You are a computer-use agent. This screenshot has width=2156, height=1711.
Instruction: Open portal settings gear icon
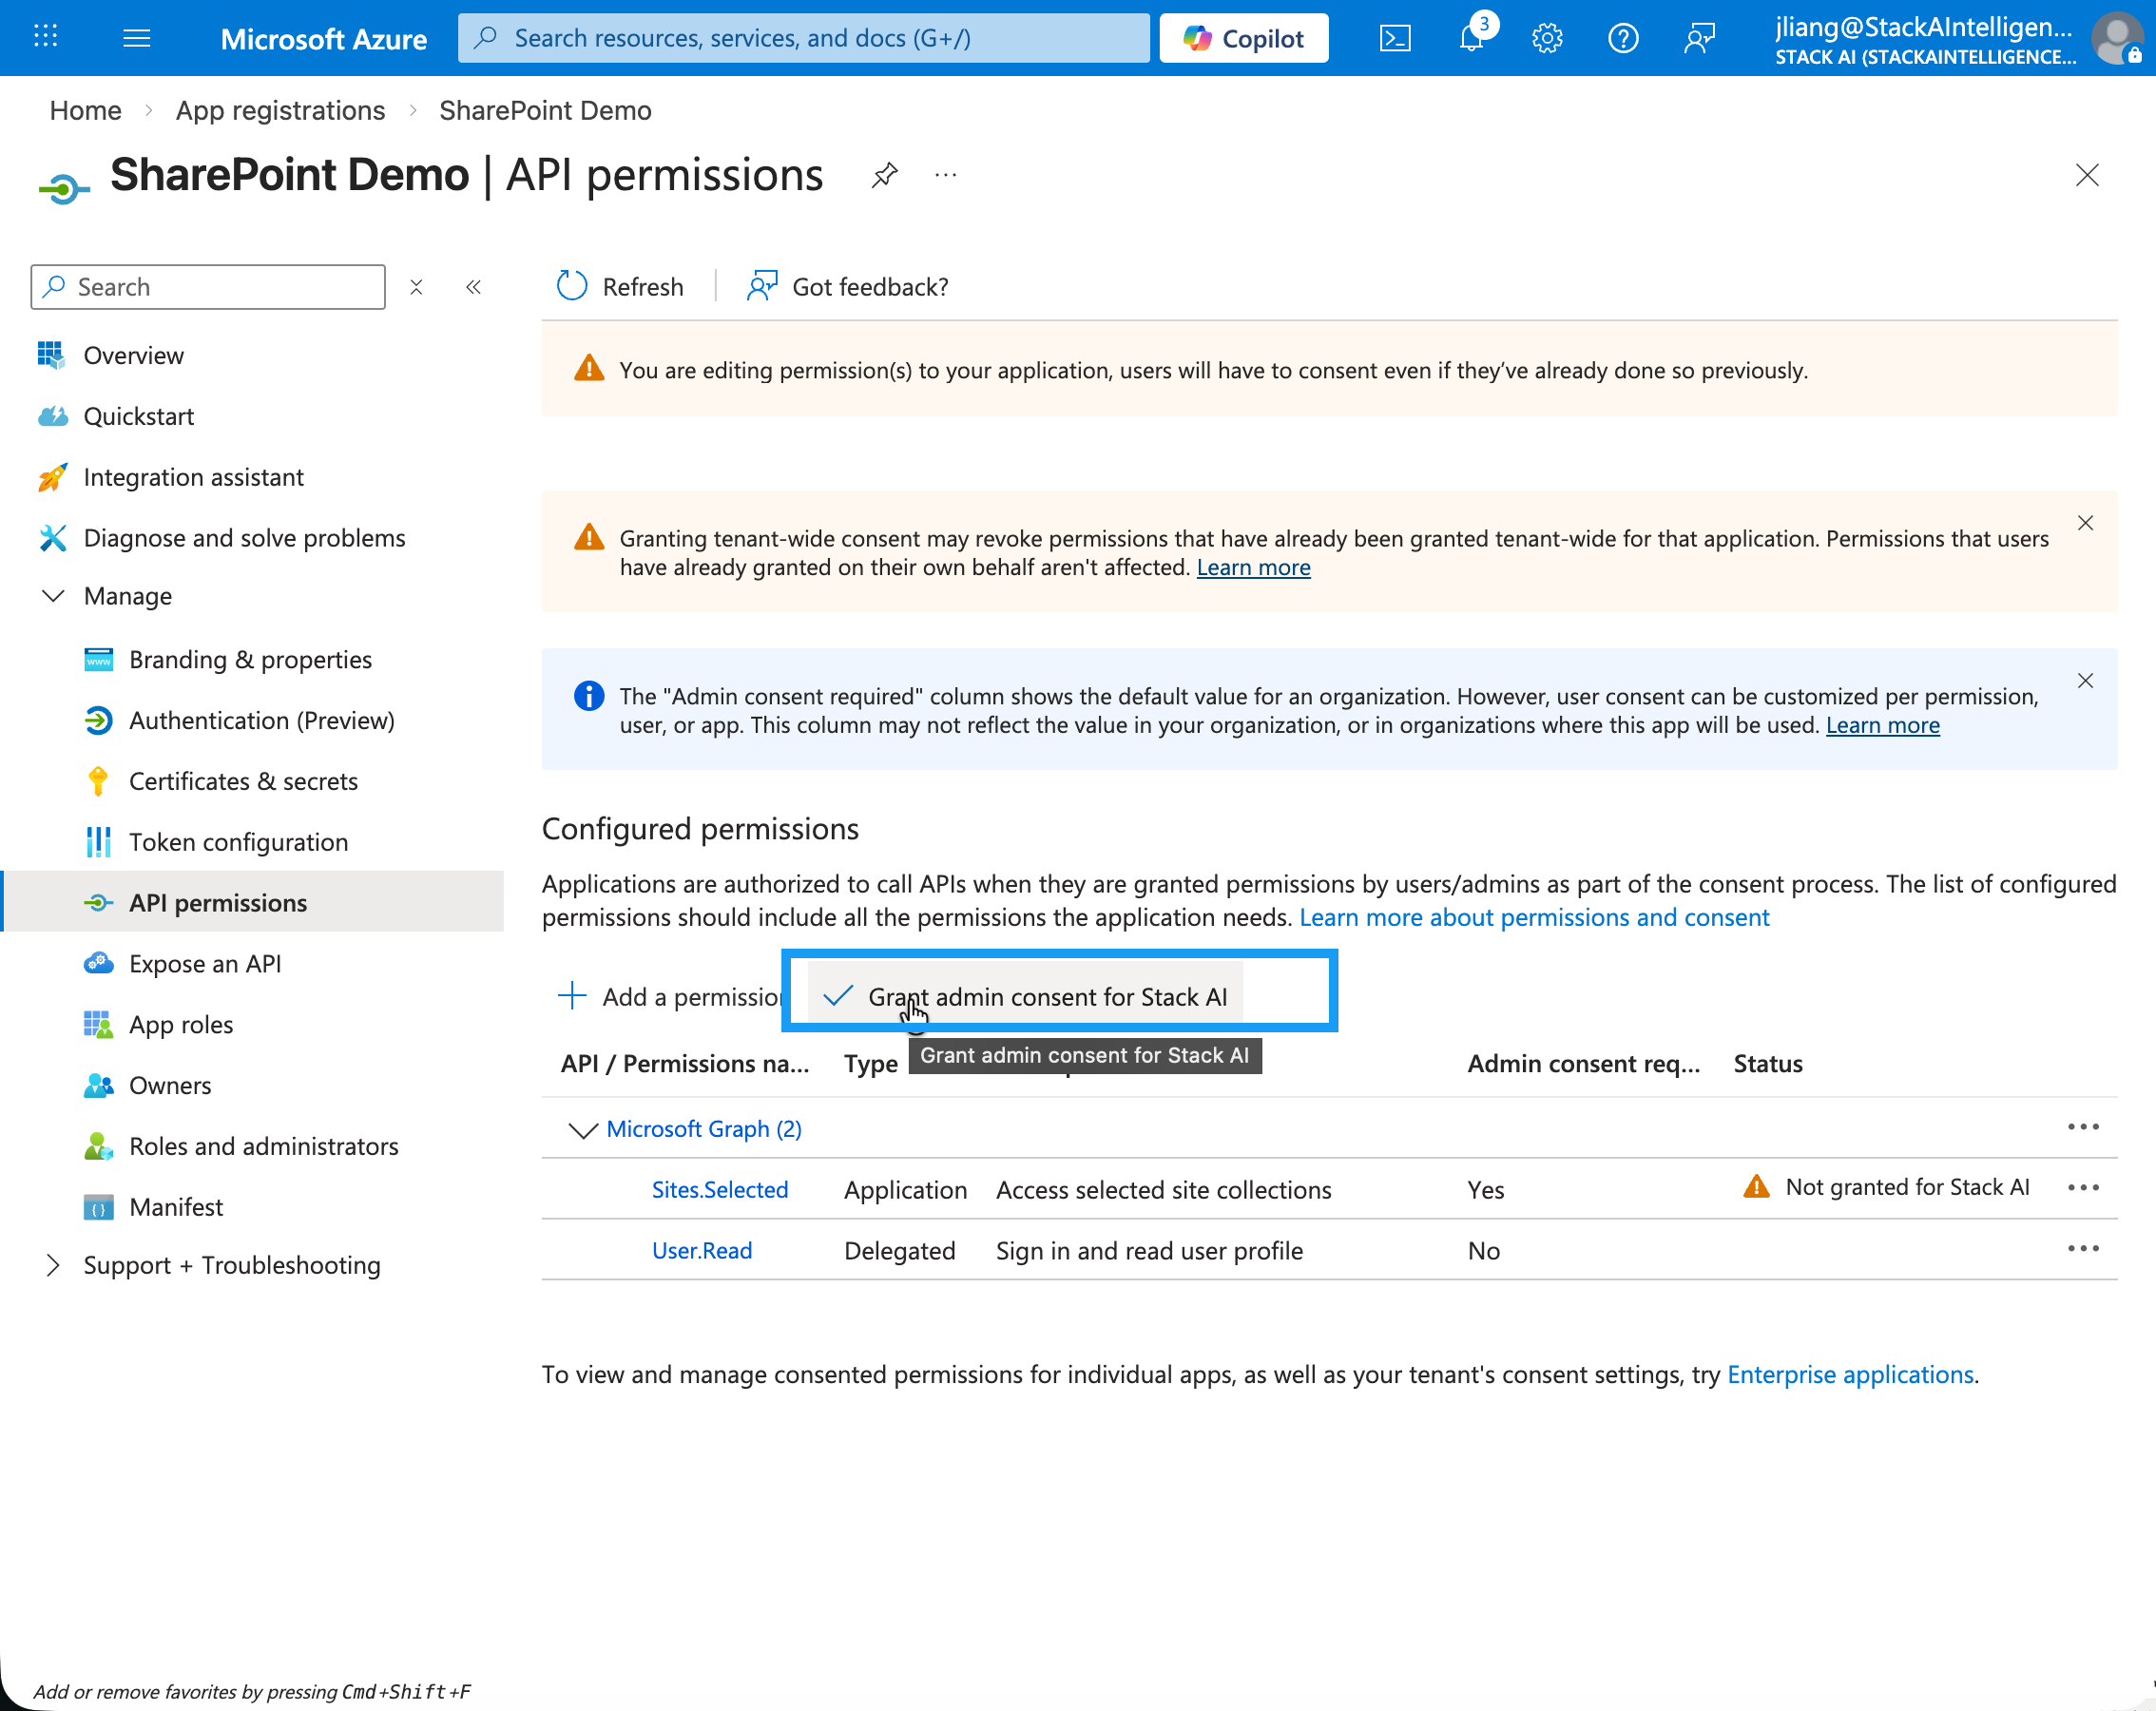1547,38
